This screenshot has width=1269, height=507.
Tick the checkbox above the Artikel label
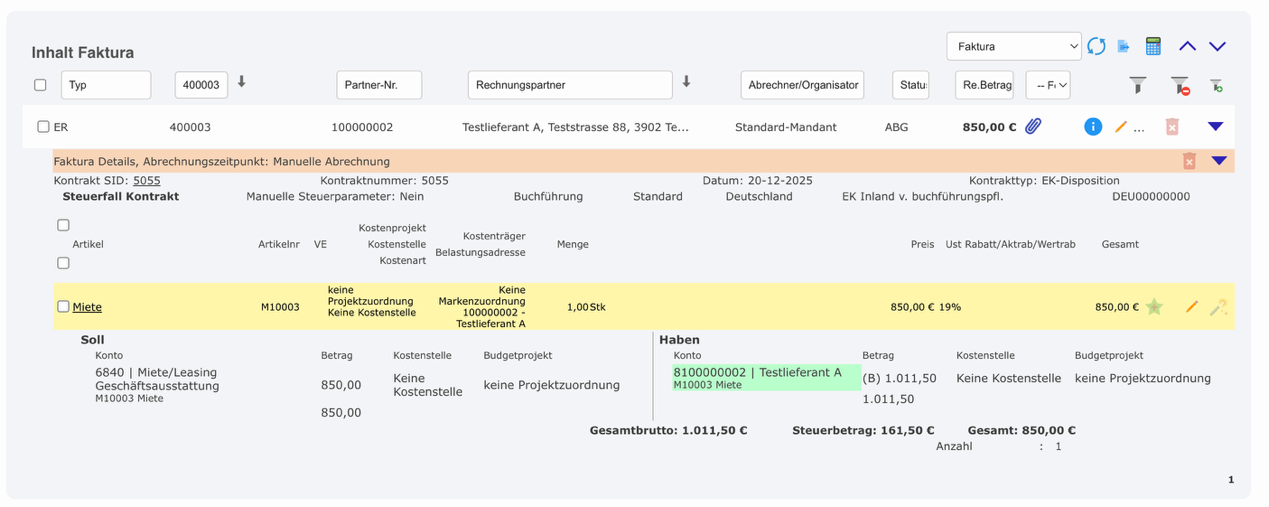63,226
